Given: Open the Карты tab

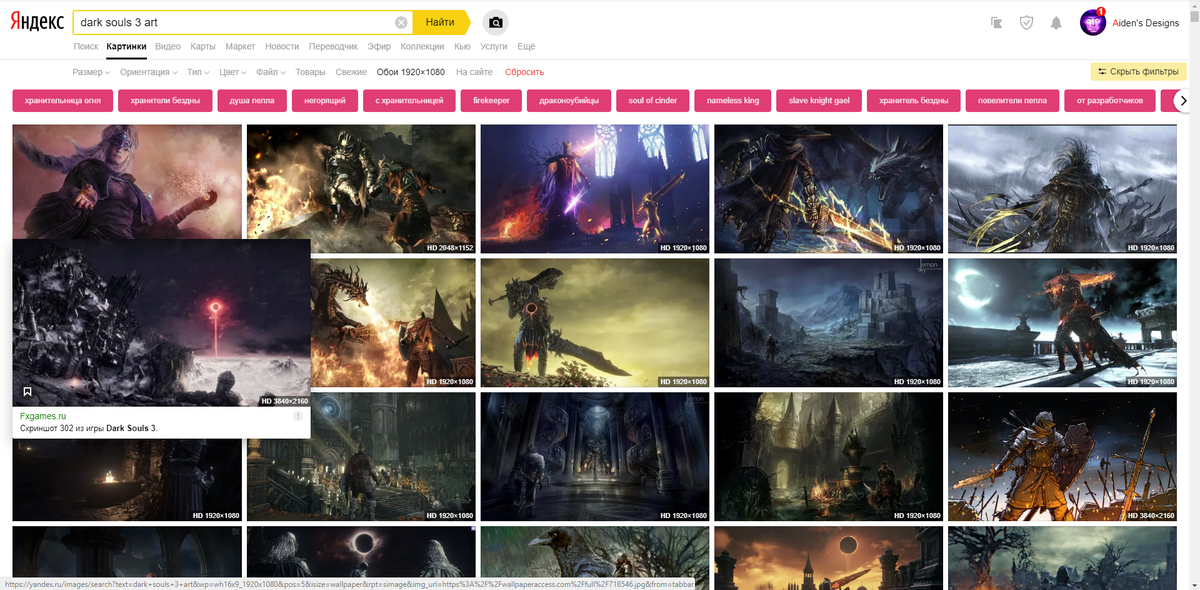Looking at the screenshot, I should (x=203, y=46).
